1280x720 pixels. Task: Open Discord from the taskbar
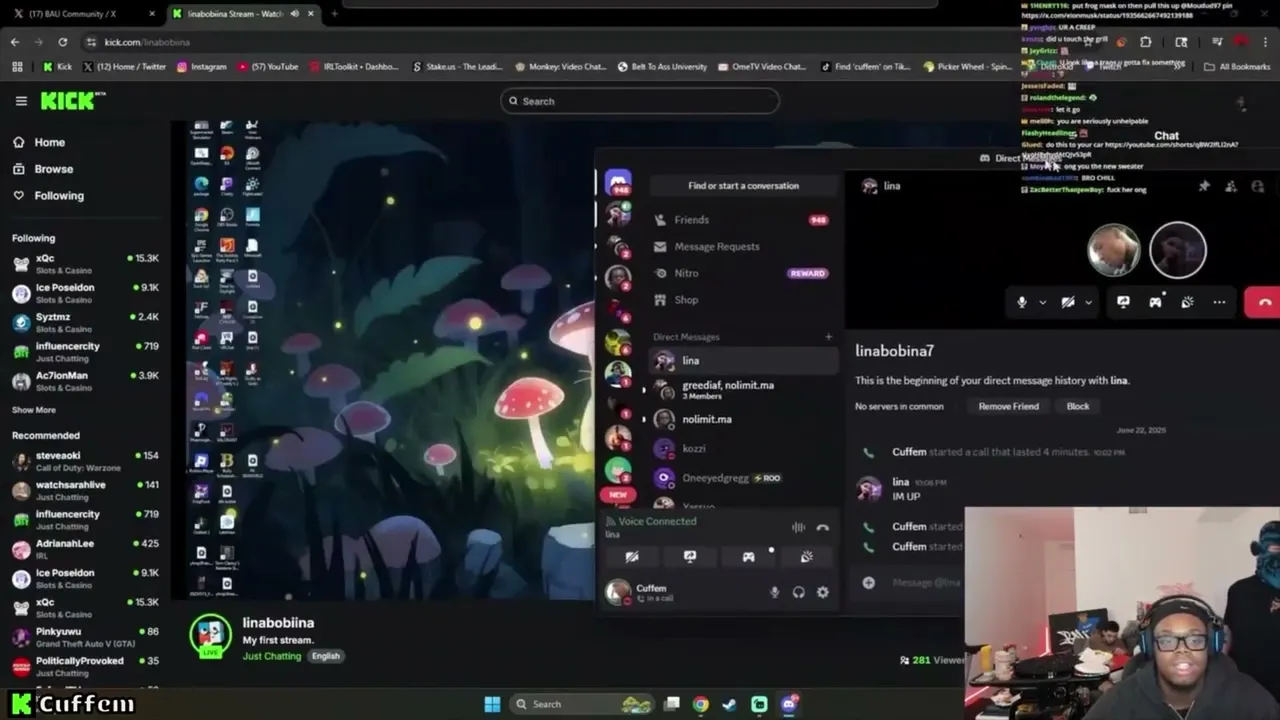pyautogui.click(x=789, y=704)
